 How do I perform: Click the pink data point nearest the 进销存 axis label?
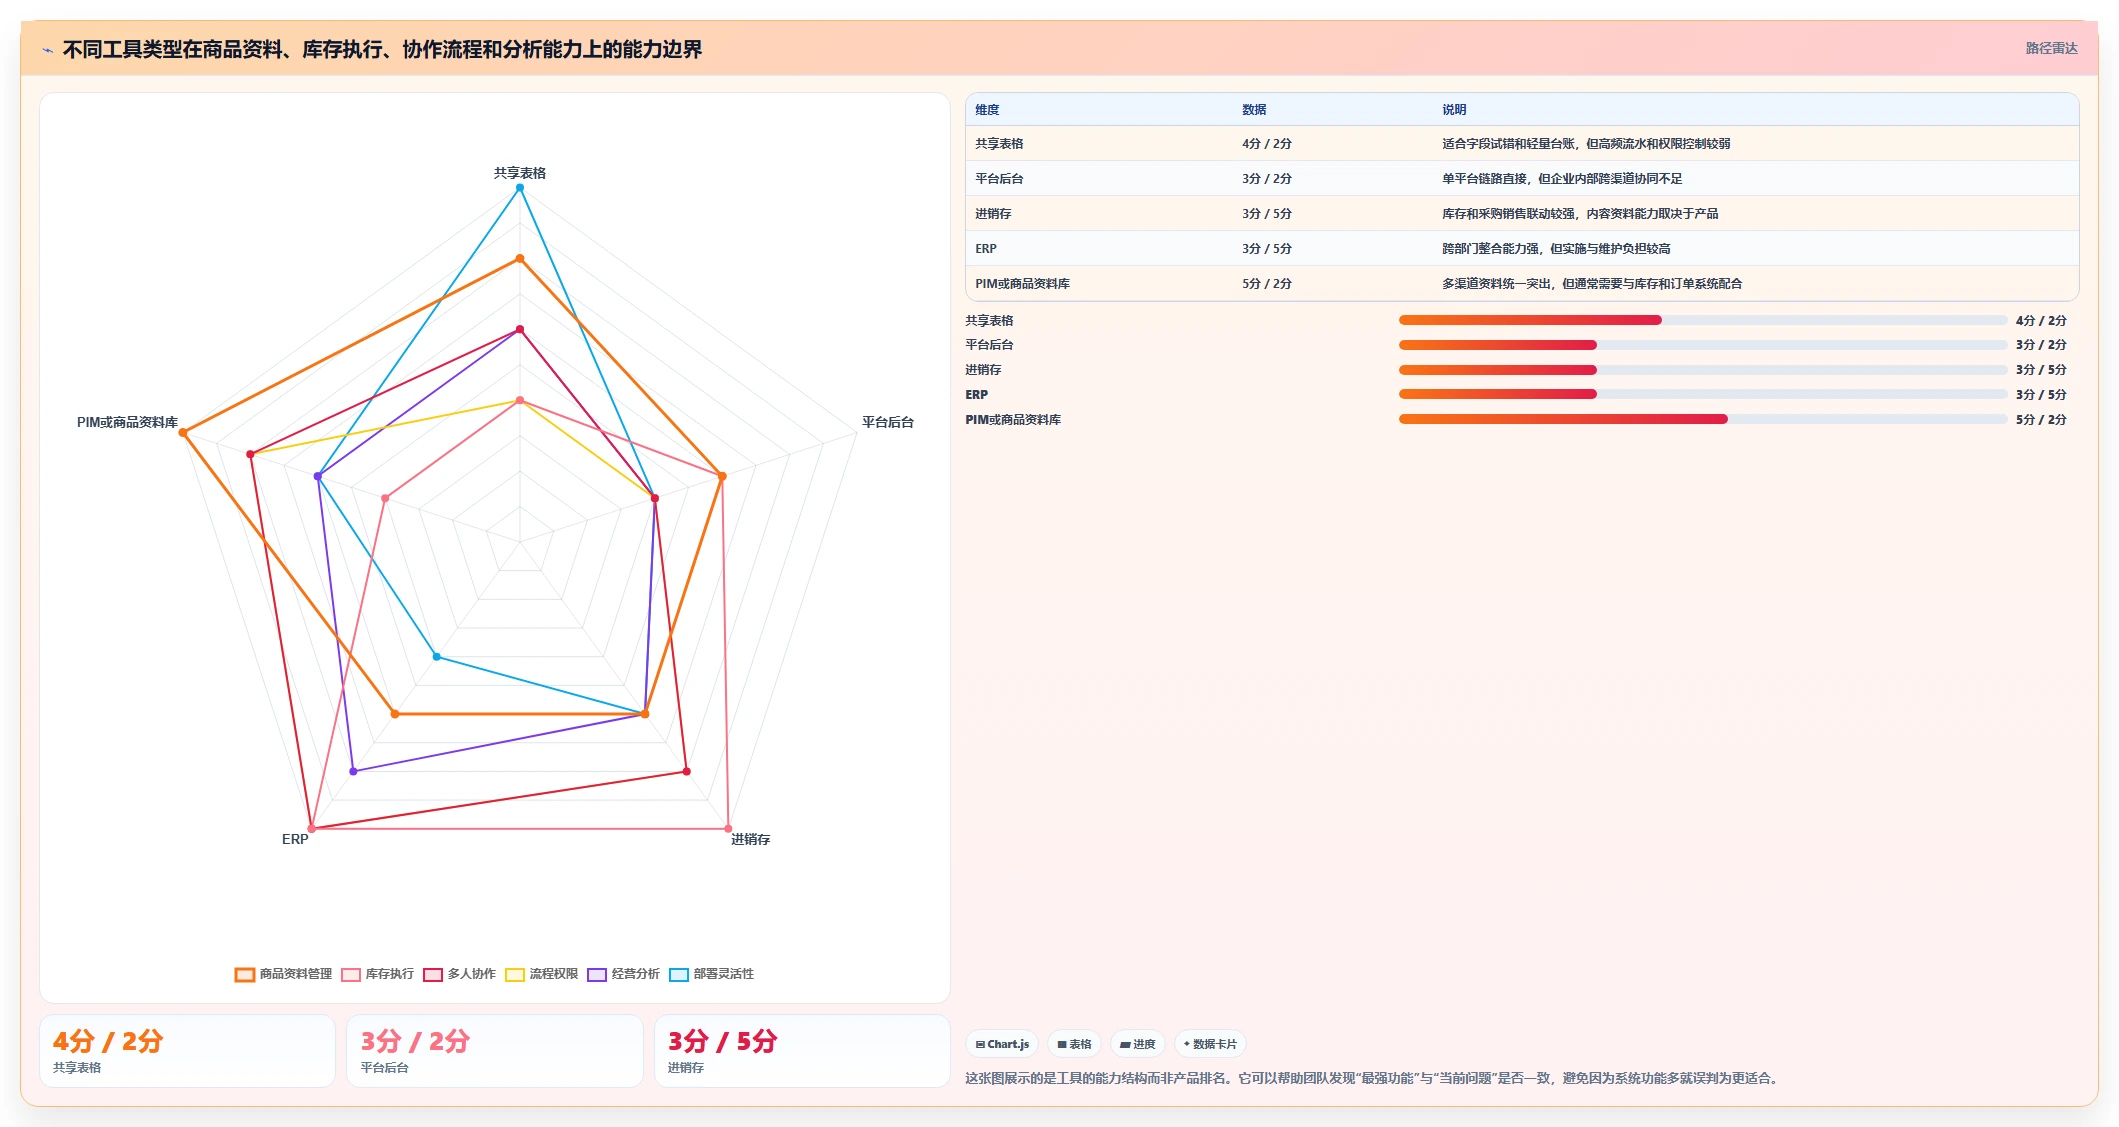tap(728, 829)
